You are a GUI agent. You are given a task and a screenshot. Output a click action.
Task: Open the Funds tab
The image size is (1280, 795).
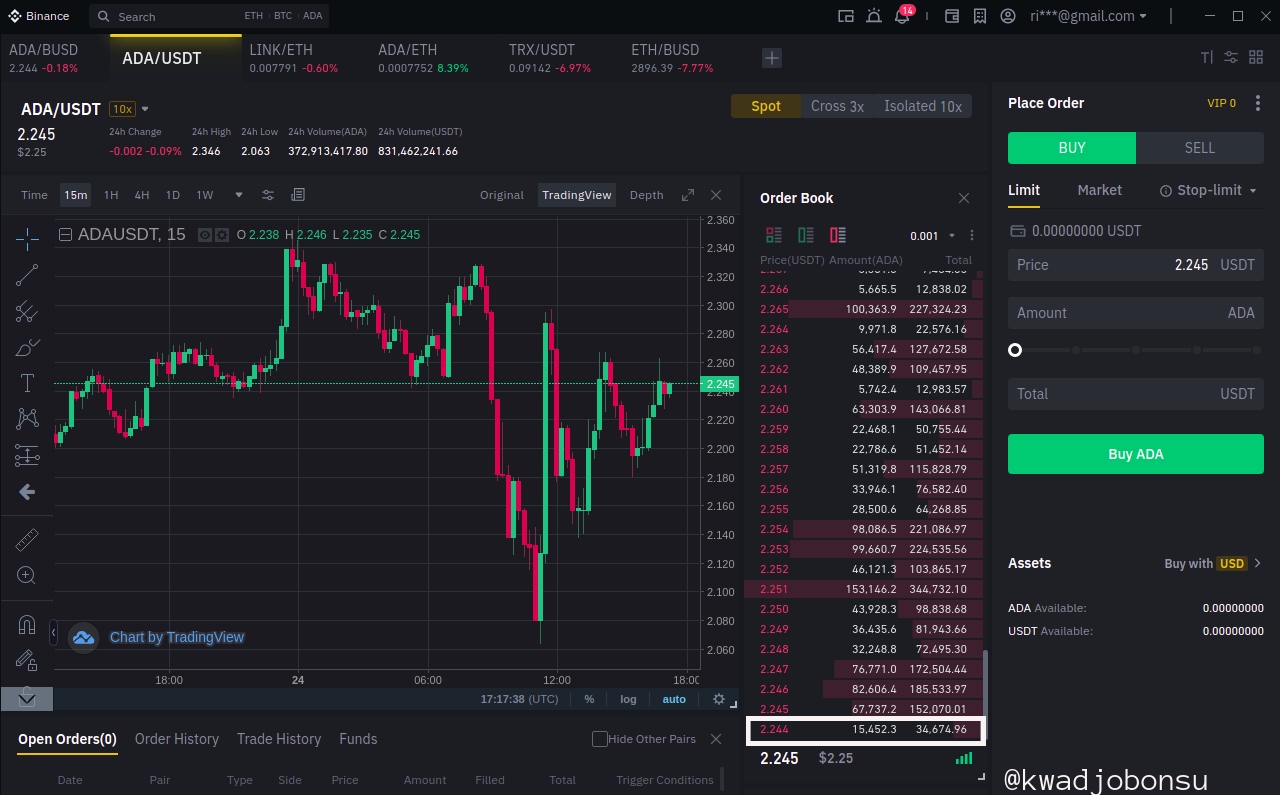click(358, 739)
